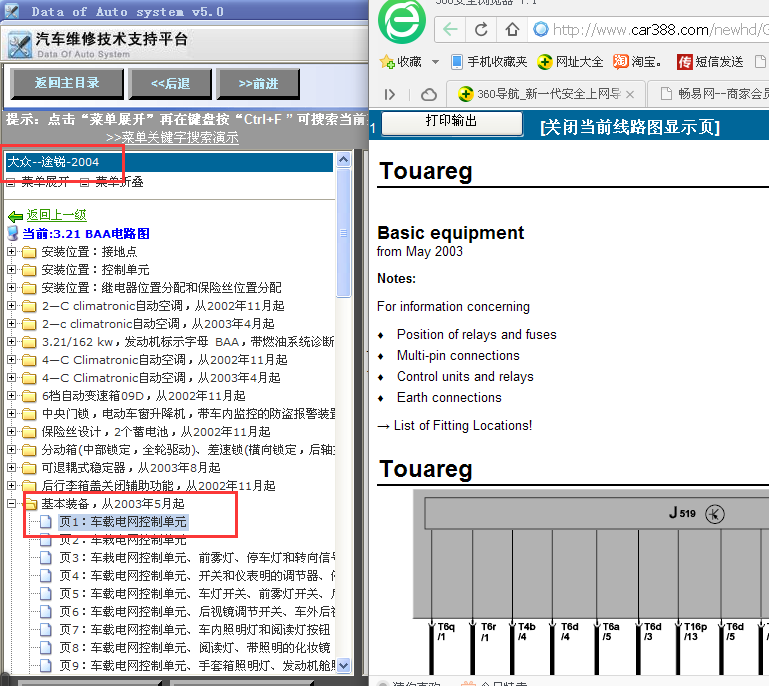Expand 中央门锁 folder node

[x=11, y=414]
